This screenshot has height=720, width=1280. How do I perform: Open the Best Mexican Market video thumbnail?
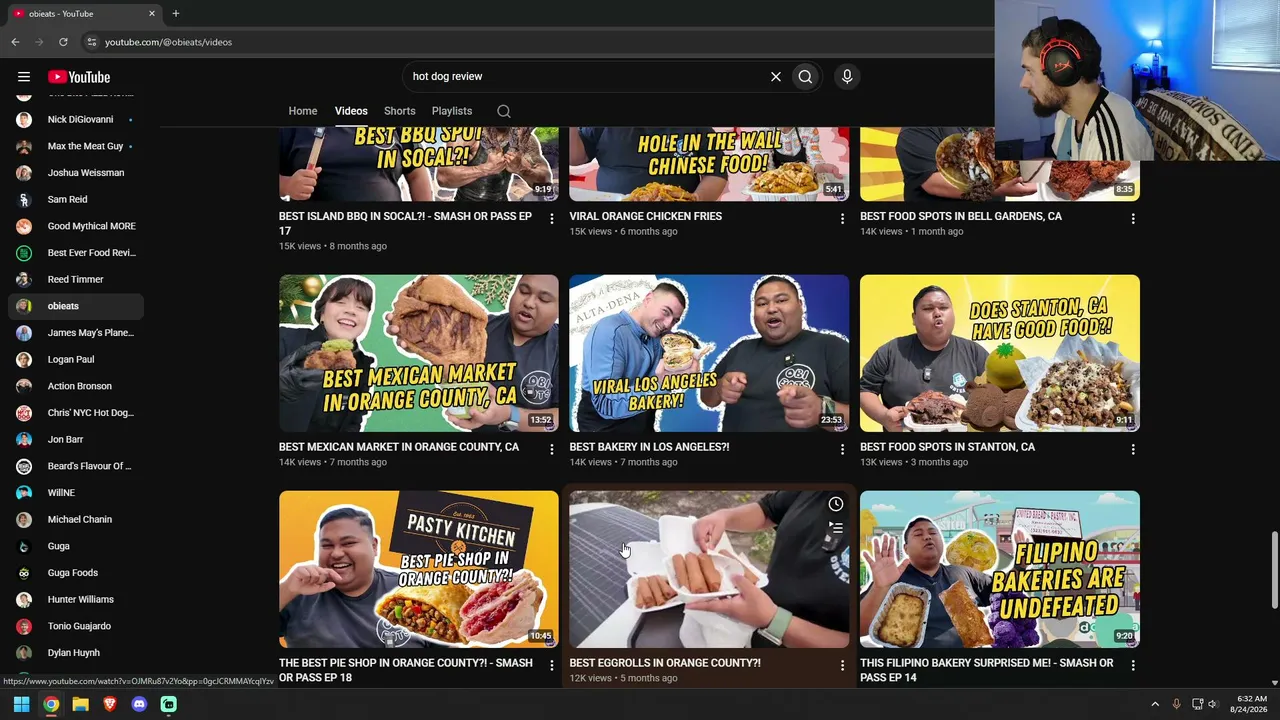point(419,353)
